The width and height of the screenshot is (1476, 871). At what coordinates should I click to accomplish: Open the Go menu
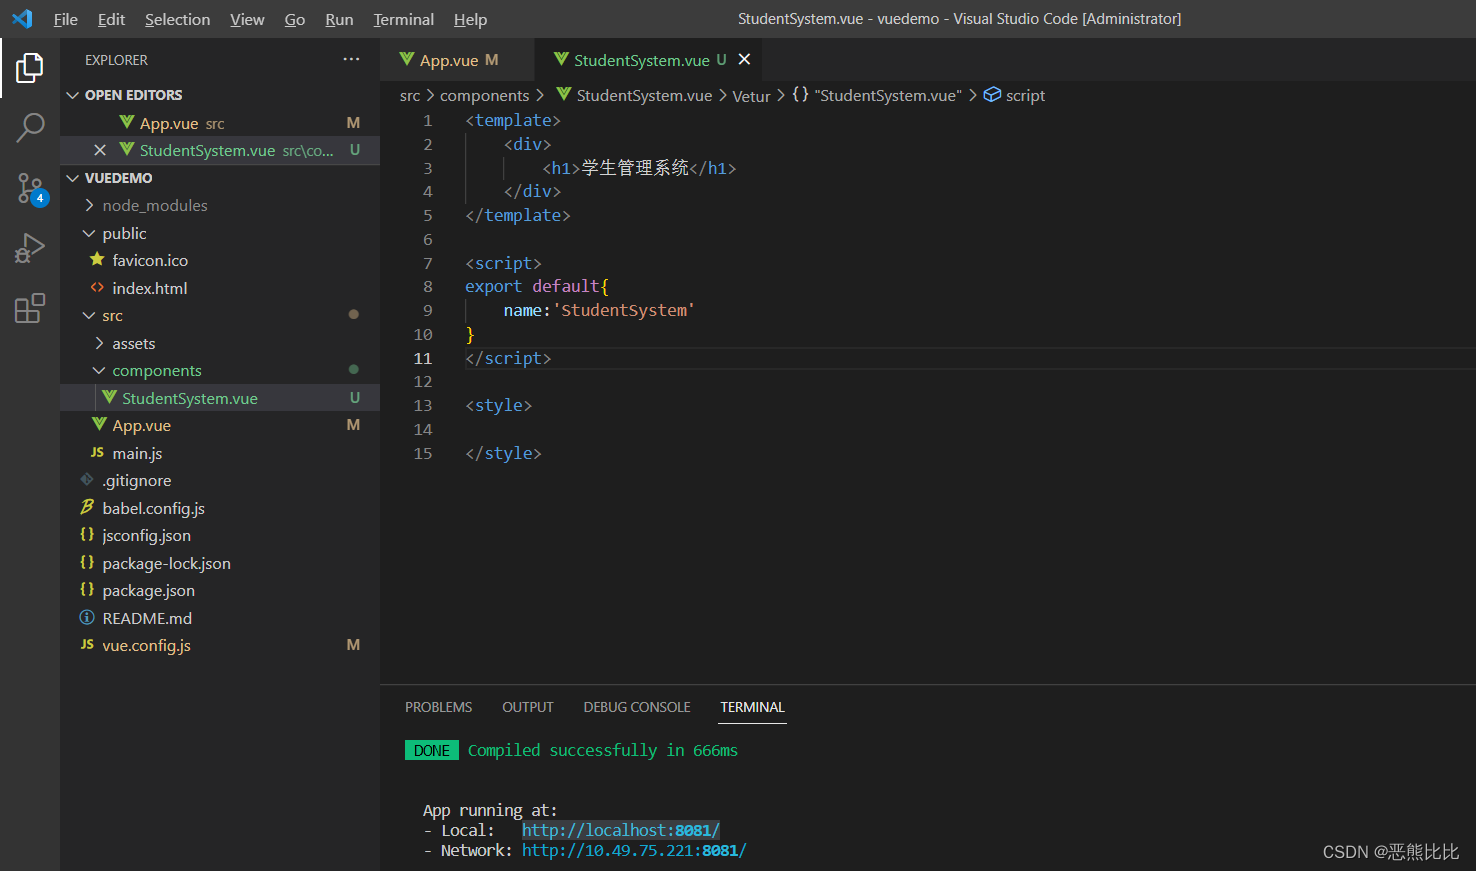[x=295, y=19]
